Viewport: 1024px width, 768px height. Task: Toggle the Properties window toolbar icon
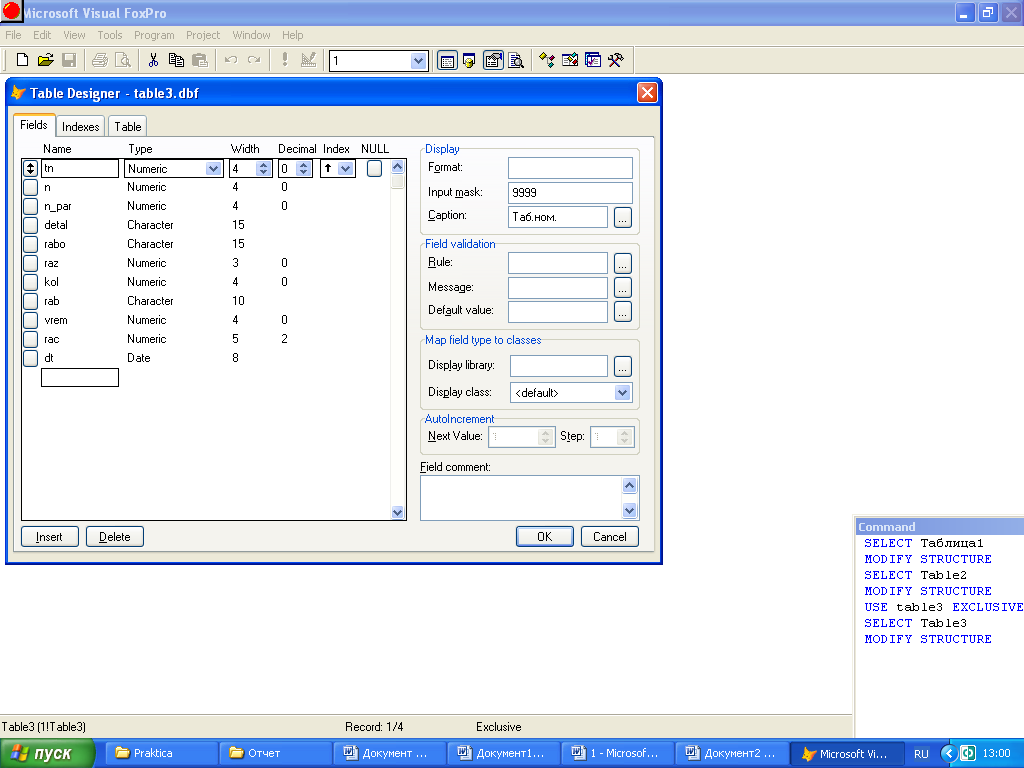click(x=493, y=61)
